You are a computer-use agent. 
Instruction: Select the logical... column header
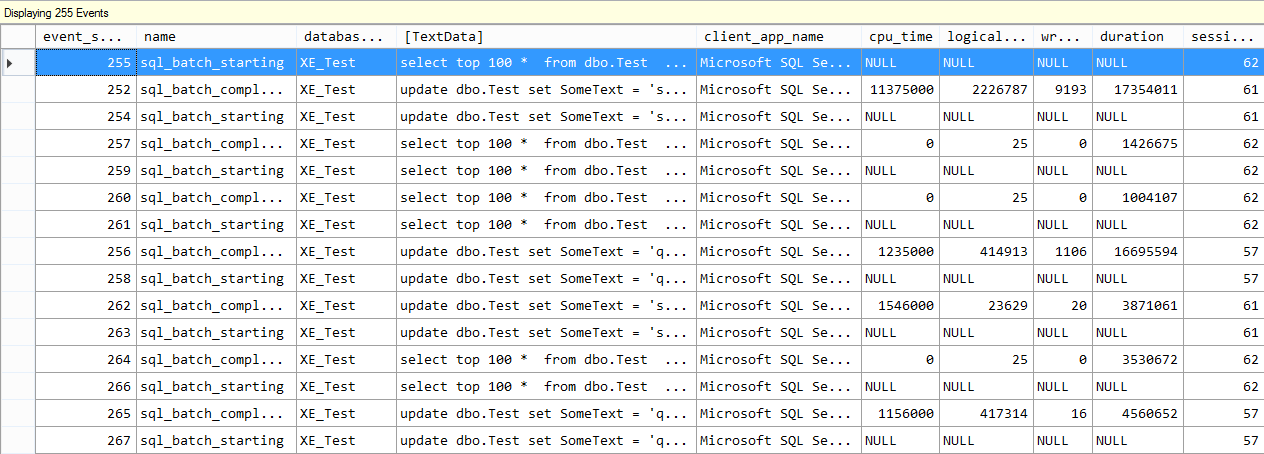pyautogui.click(x=985, y=36)
